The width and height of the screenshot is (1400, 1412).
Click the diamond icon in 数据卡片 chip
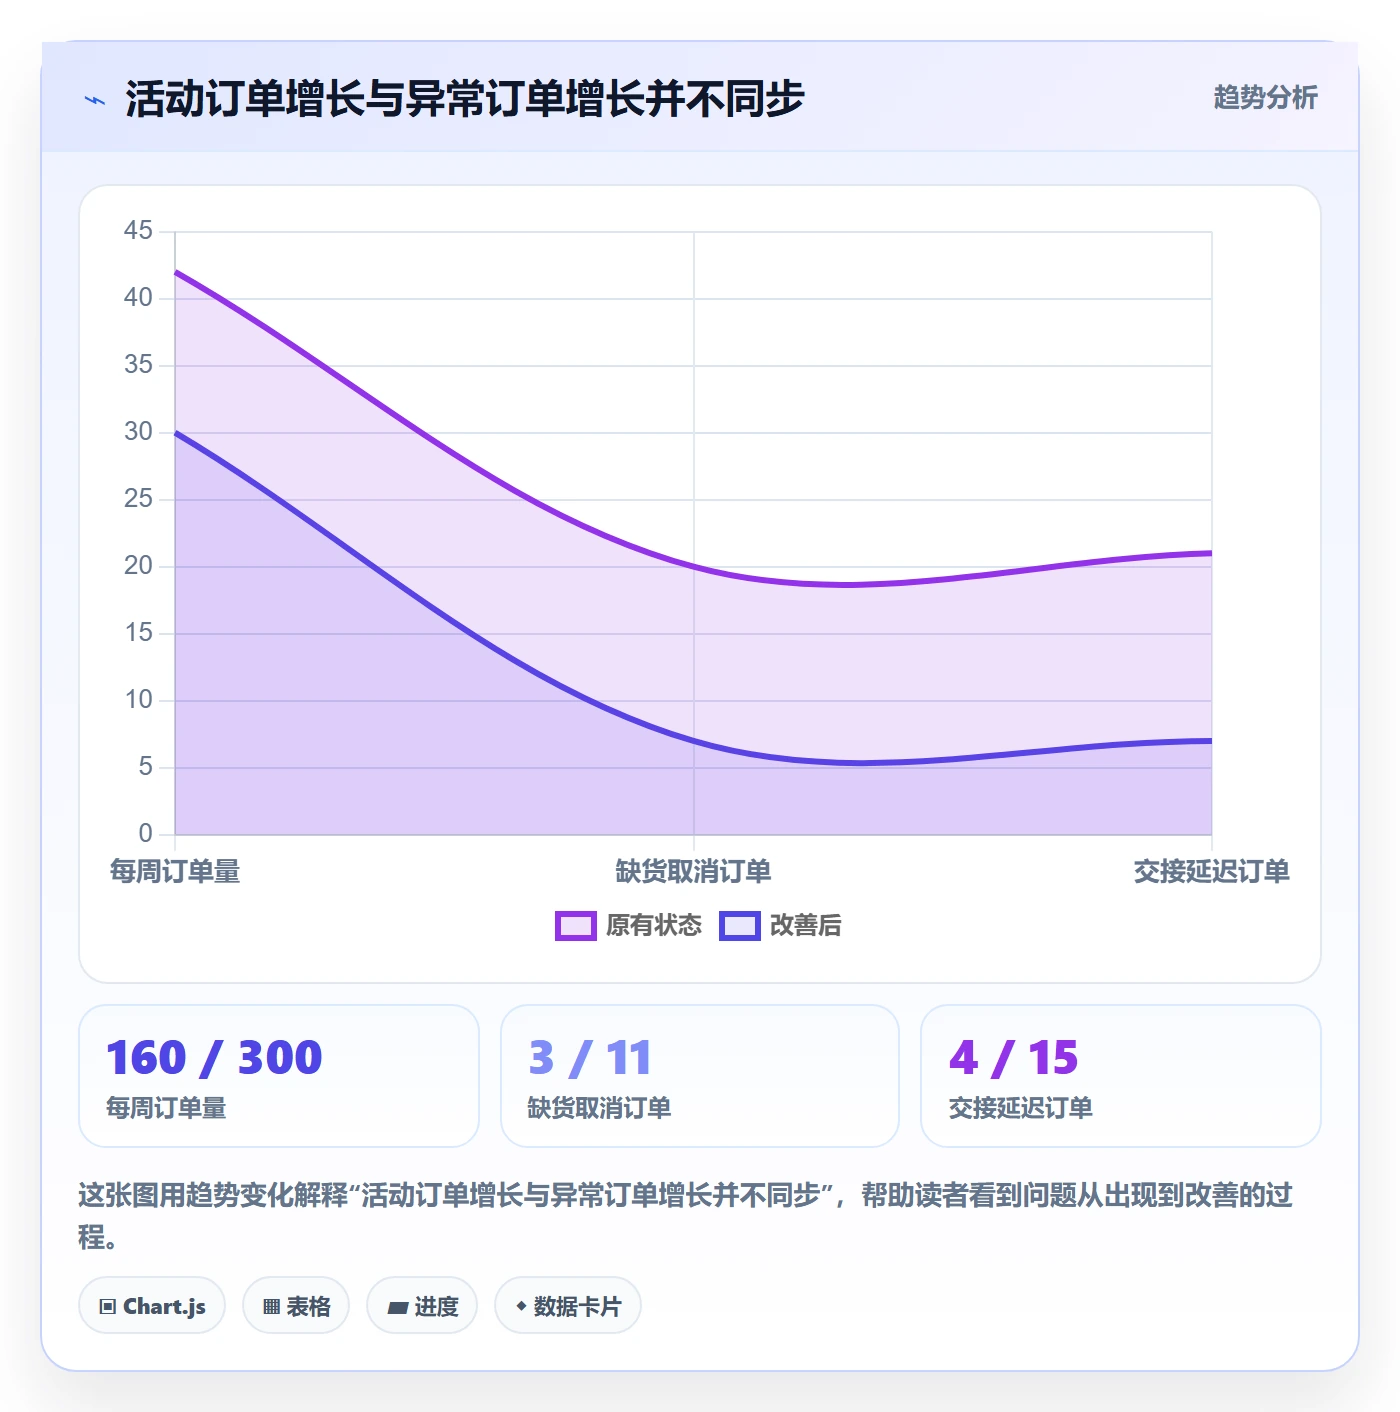pyautogui.click(x=521, y=1306)
